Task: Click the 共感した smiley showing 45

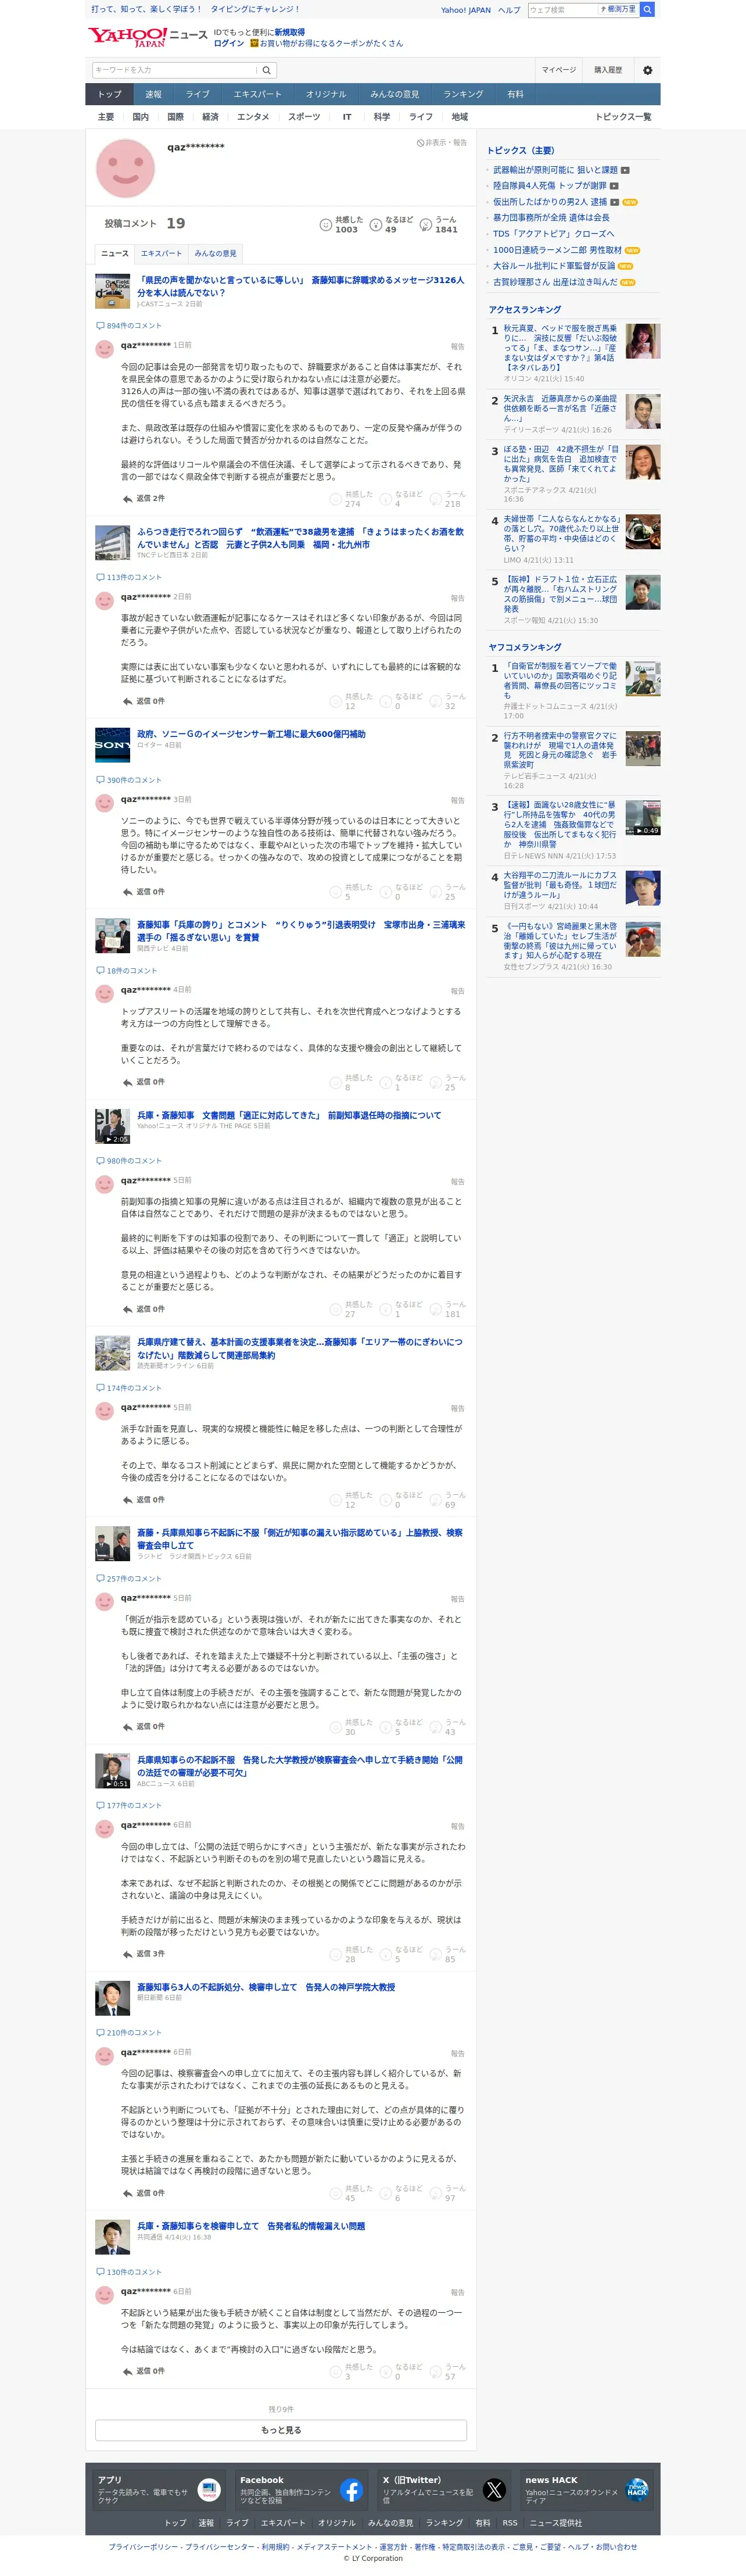Action: click(336, 2193)
